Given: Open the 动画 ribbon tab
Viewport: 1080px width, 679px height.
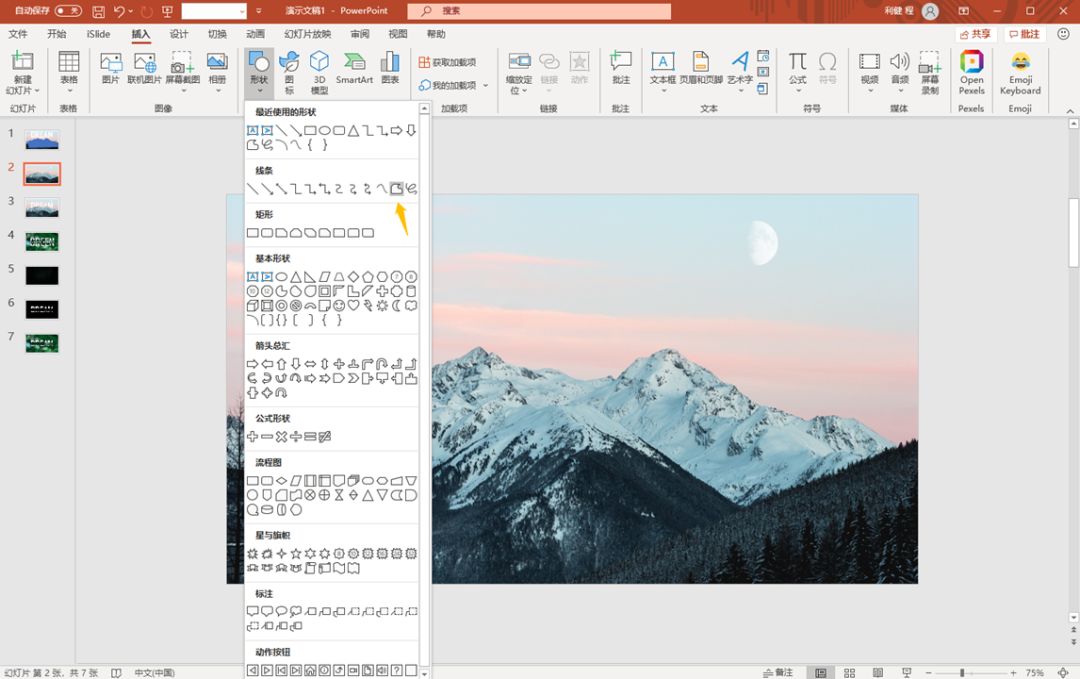Looking at the screenshot, I should tap(255, 34).
